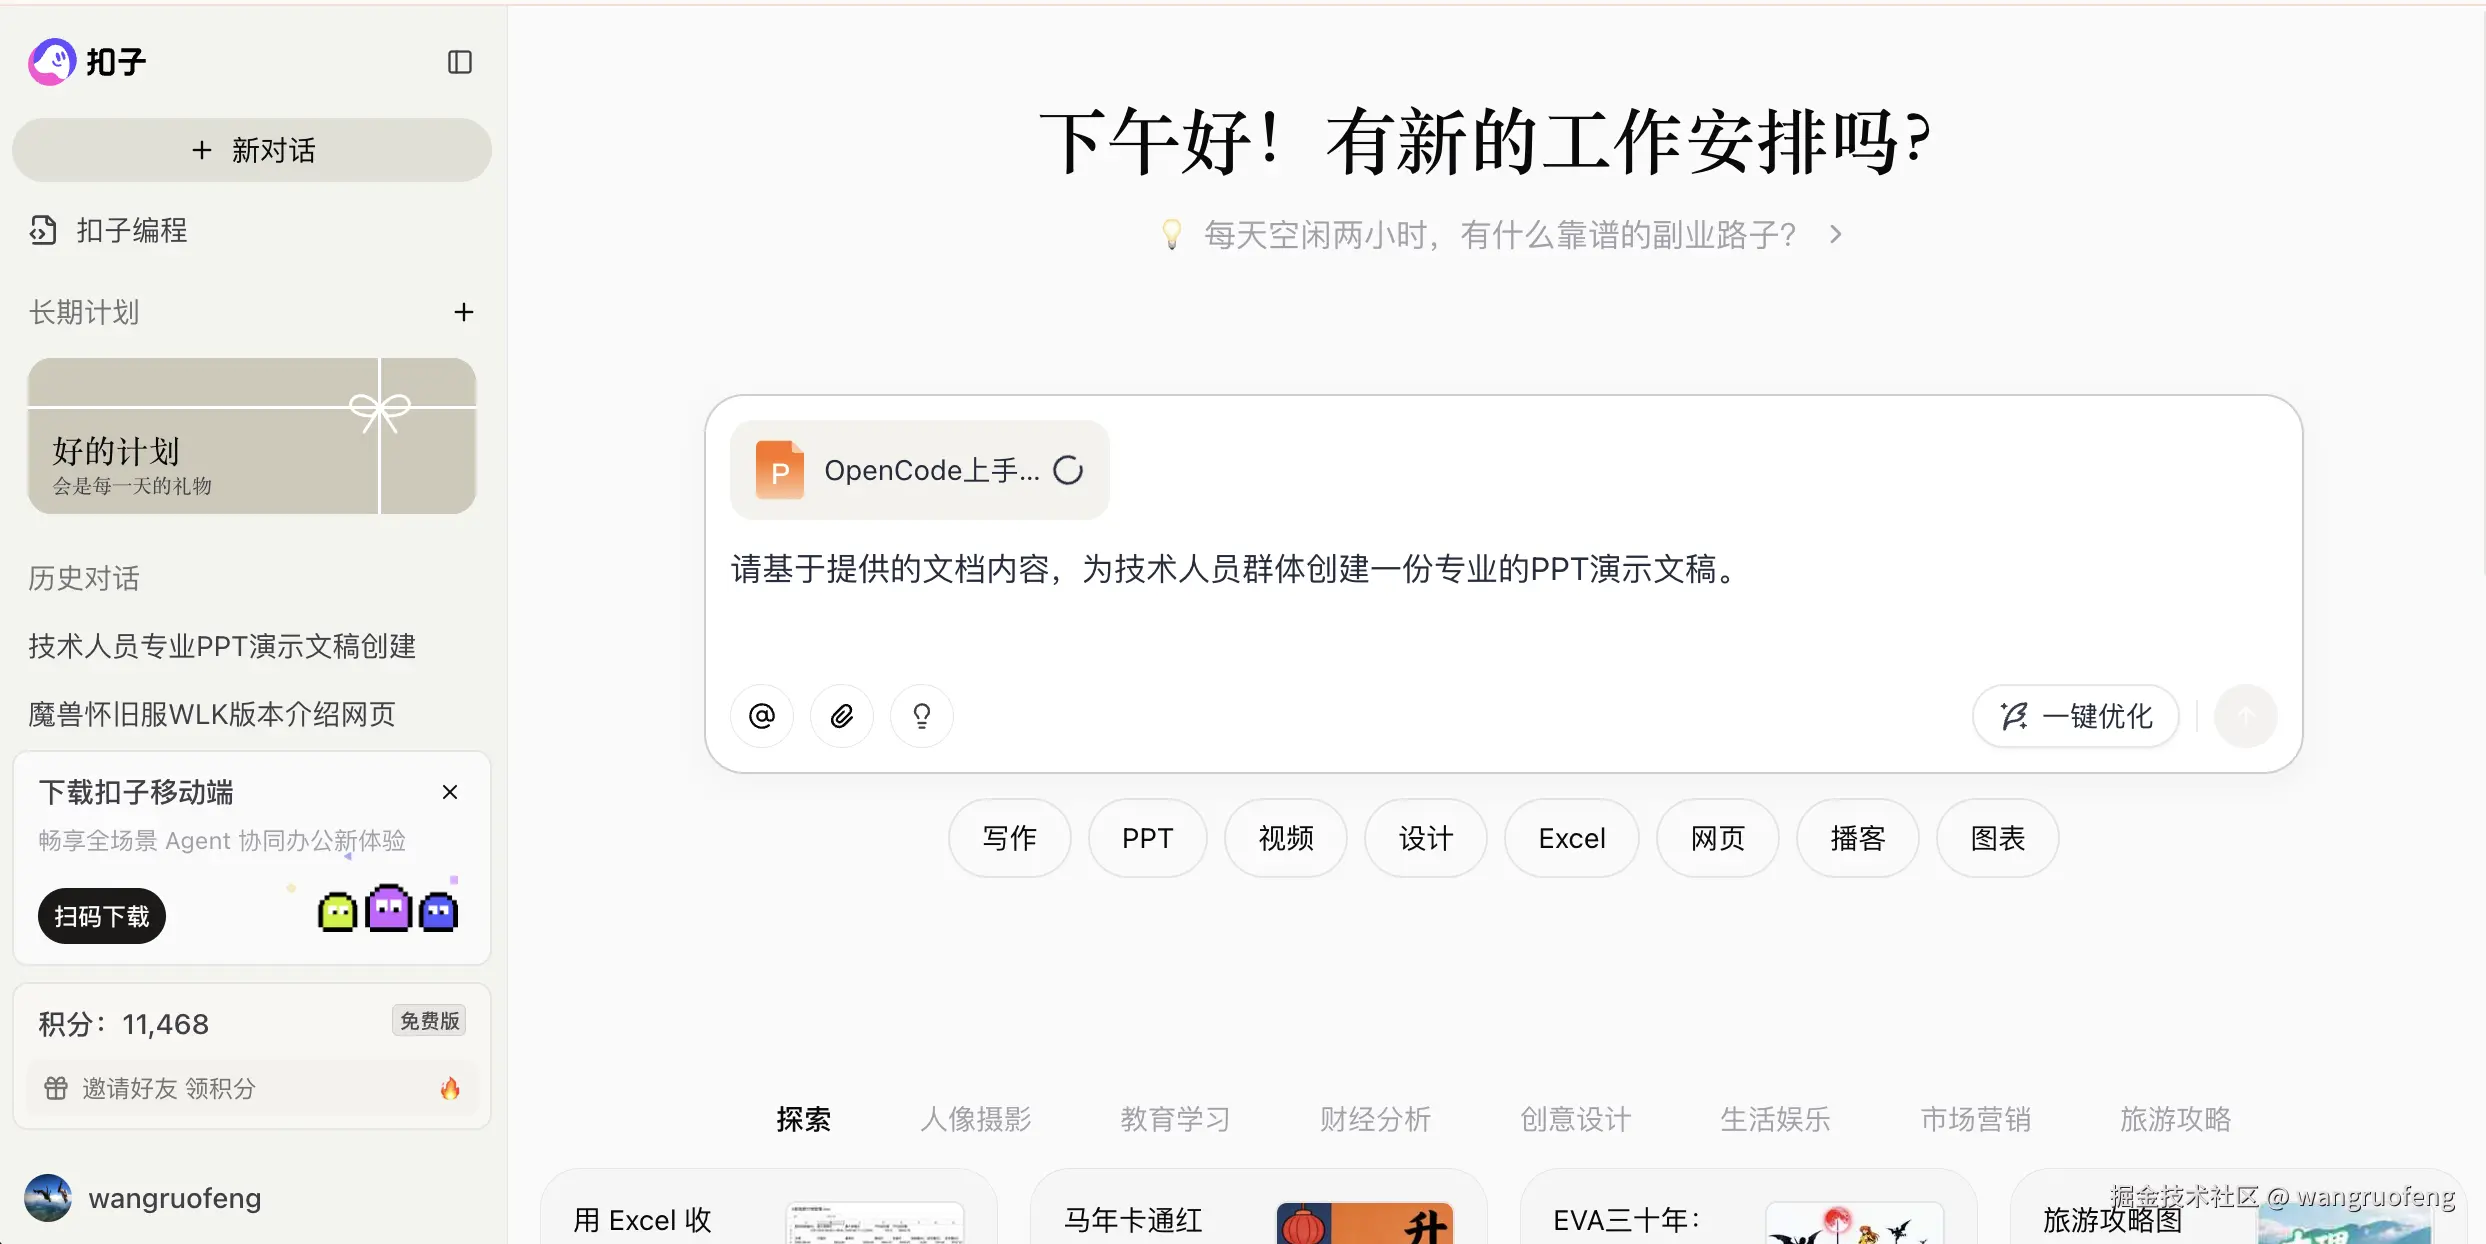2486x1244 pixels.
Task: Click the @ mention icon in the input box
Action: (762, 716)
